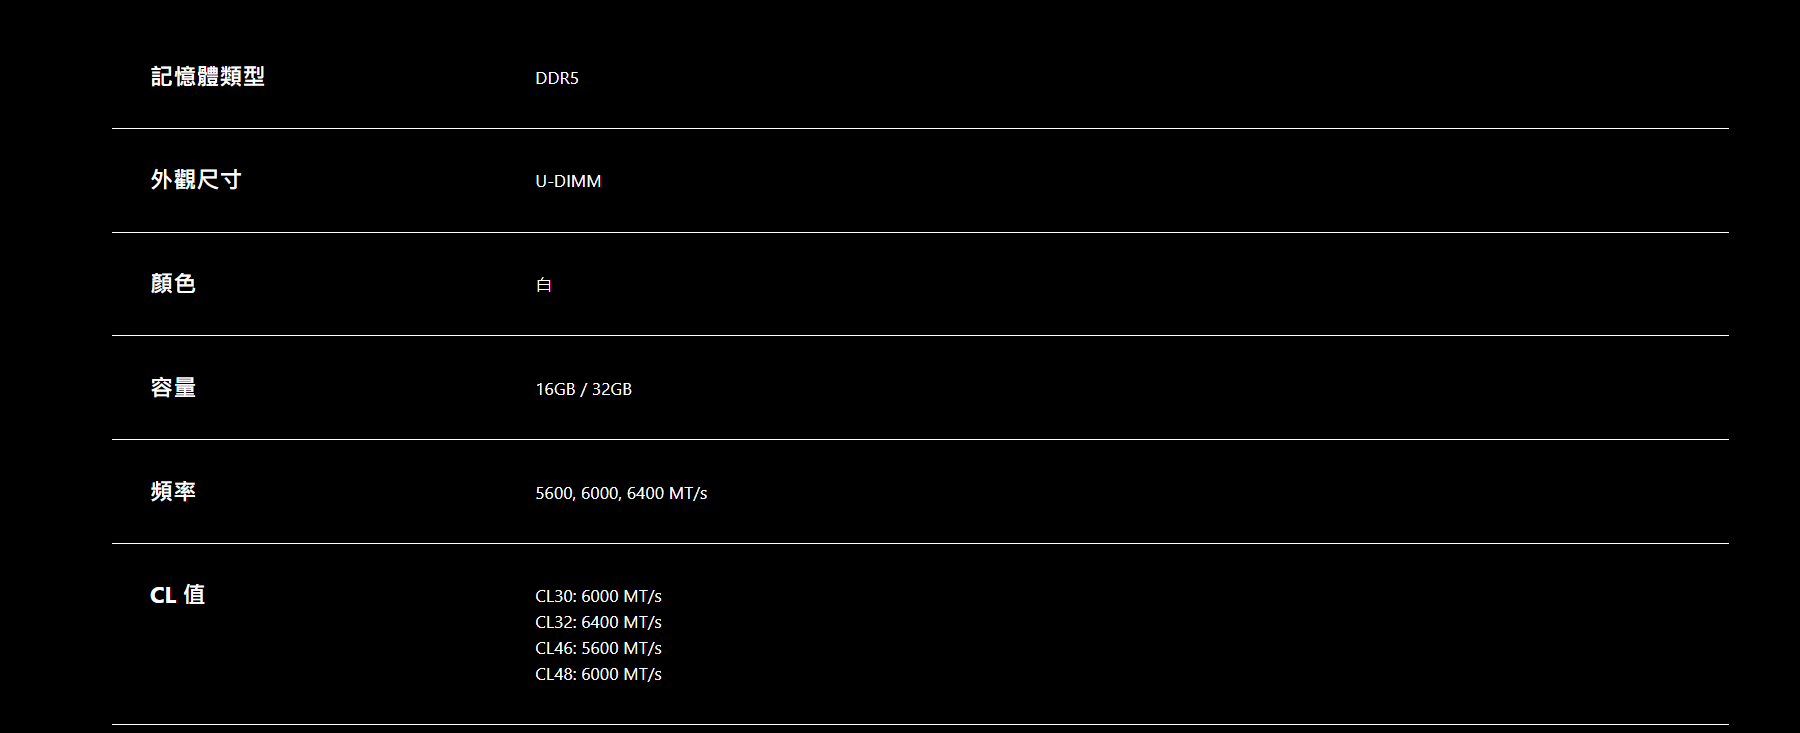The width and height of the screenshot is (1800, 733).
Task: Click 6400 in the 頻率 row
Action: point(645,493)
